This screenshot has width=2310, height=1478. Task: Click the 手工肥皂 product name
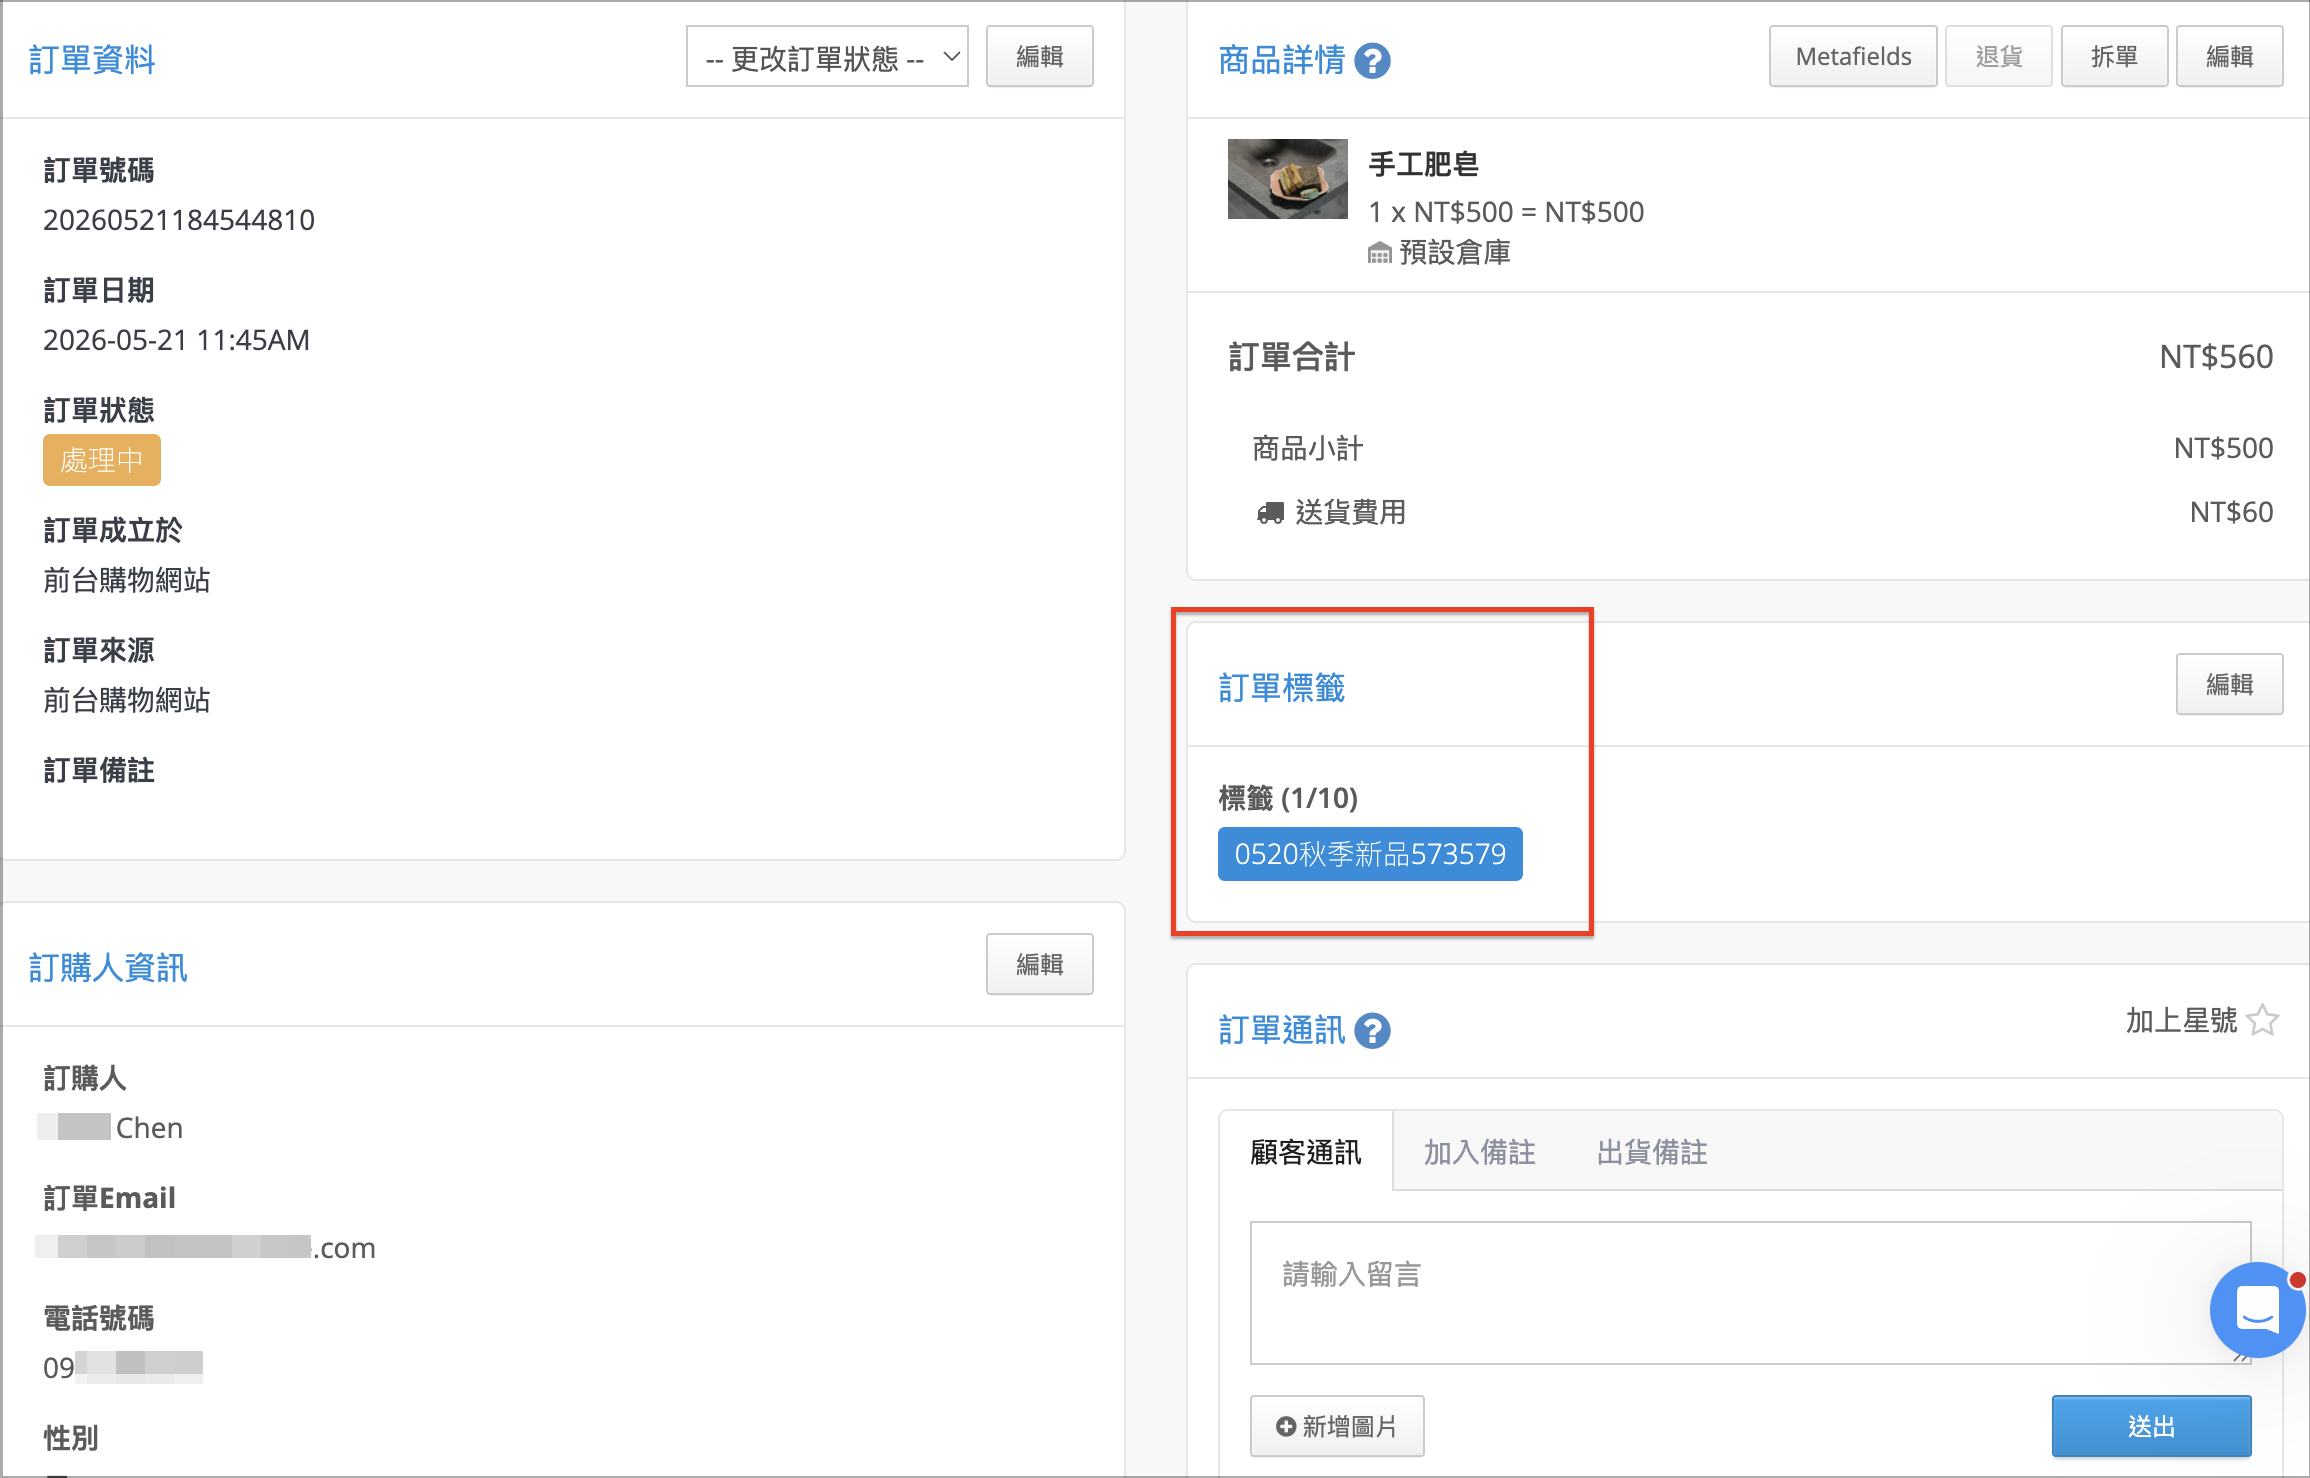point(1423,164)
